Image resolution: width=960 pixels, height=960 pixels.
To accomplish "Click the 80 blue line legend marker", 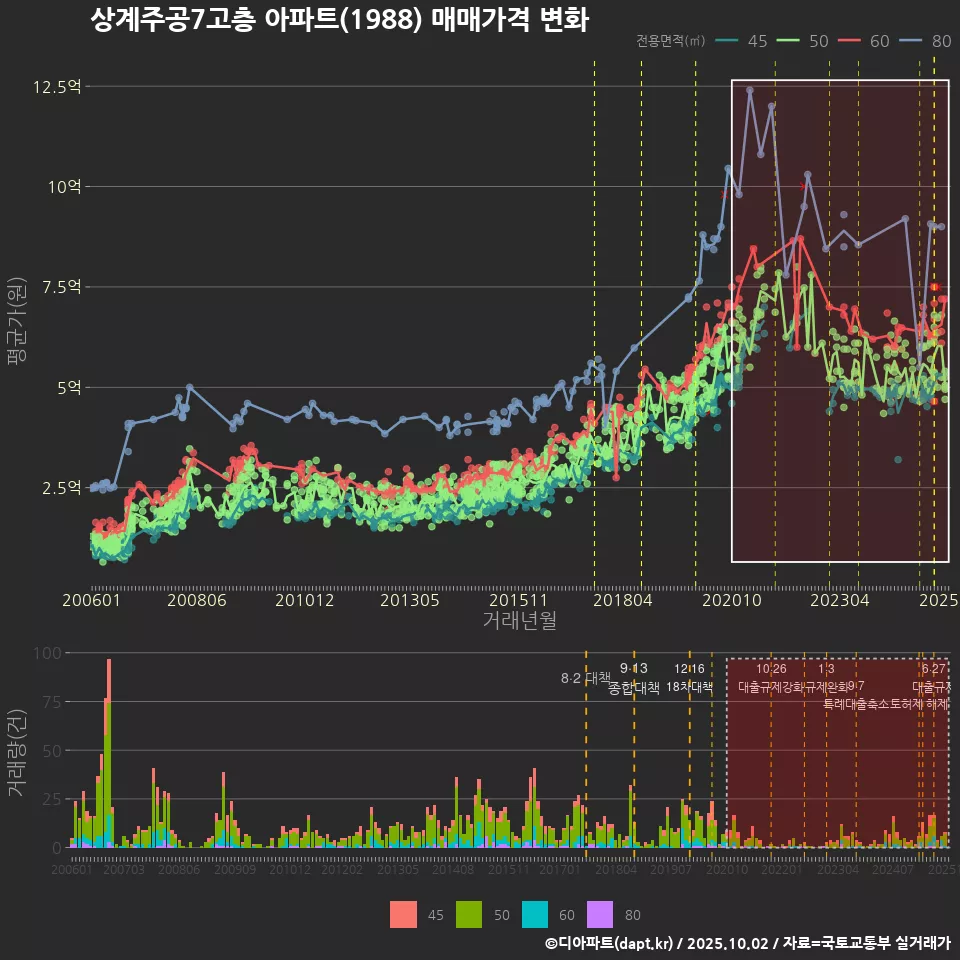I will pyautogui.click(x=912, y=41).
